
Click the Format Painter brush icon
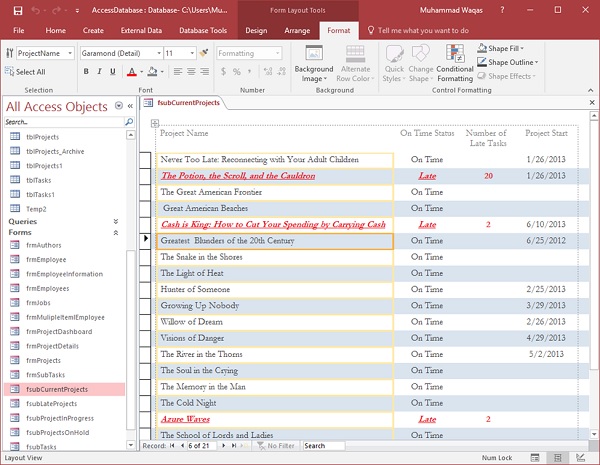pyautogui.click(x=204, y=53)
